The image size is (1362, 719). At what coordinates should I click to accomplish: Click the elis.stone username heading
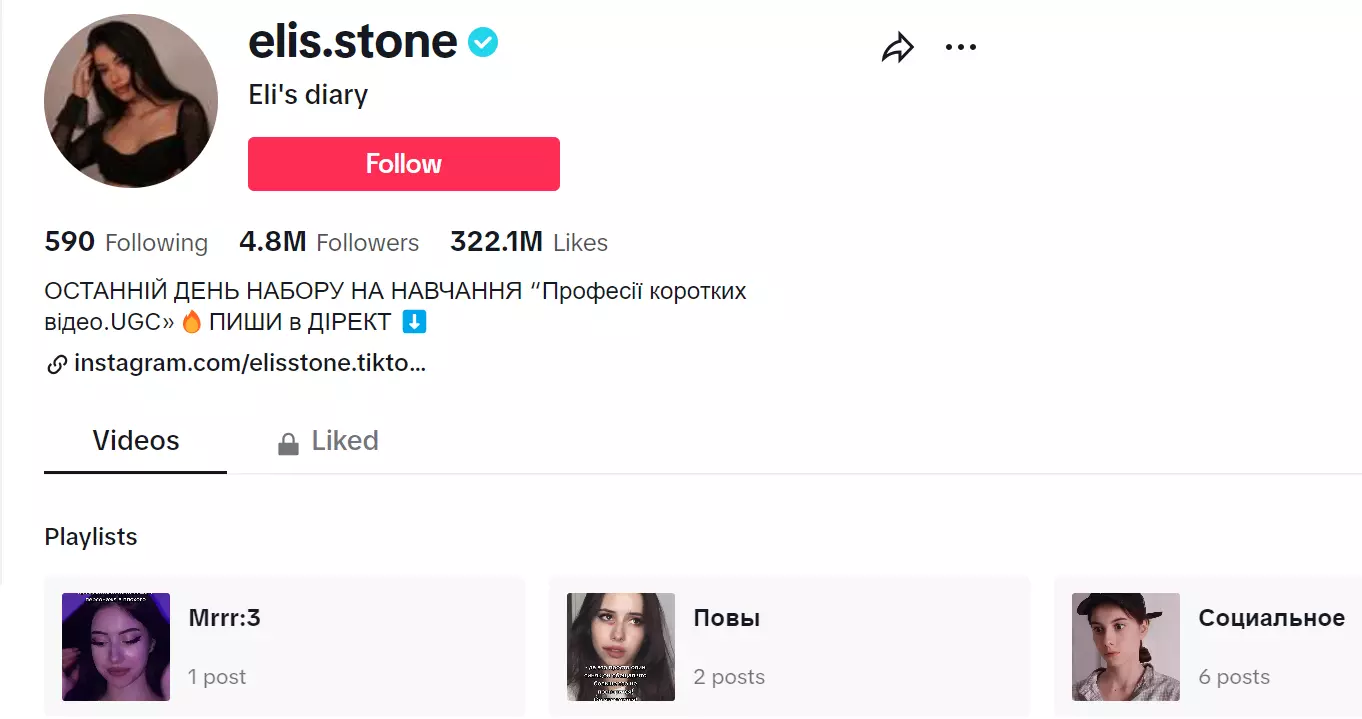[x=352, y=42]
